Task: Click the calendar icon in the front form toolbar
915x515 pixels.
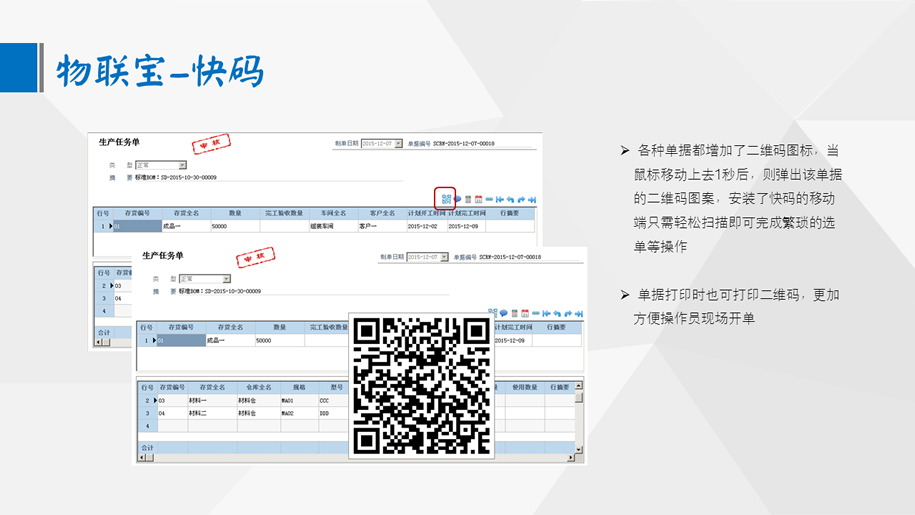Action: [524, 313]
